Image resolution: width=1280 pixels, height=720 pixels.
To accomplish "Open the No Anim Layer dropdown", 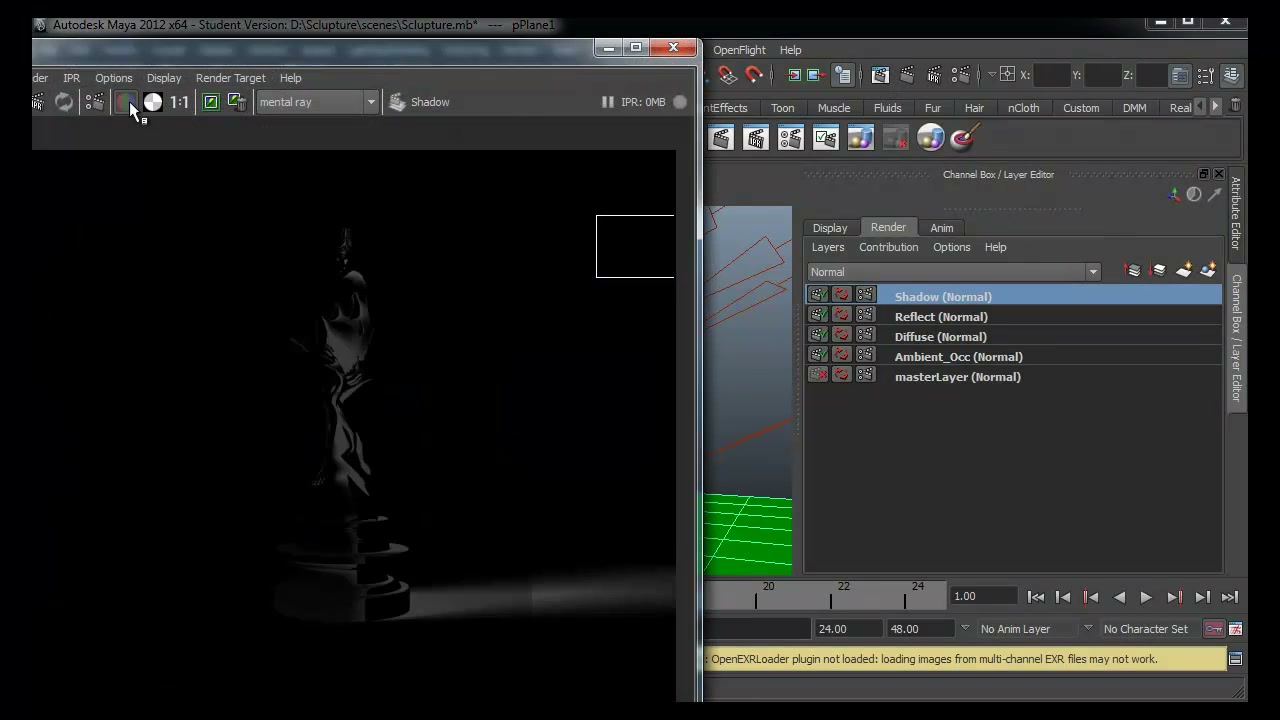I will coord(1037,629).
